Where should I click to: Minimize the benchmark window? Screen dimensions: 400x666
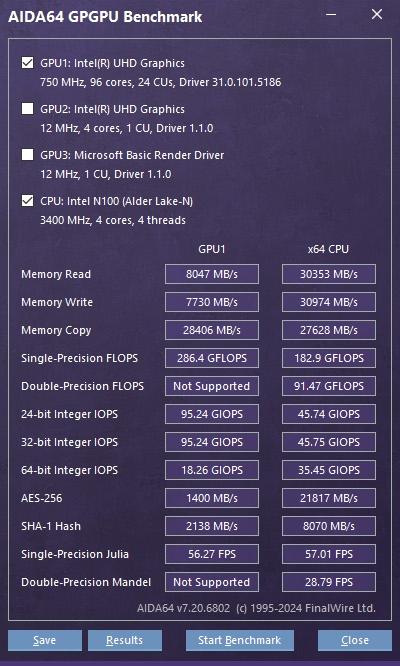click(331, 14)
